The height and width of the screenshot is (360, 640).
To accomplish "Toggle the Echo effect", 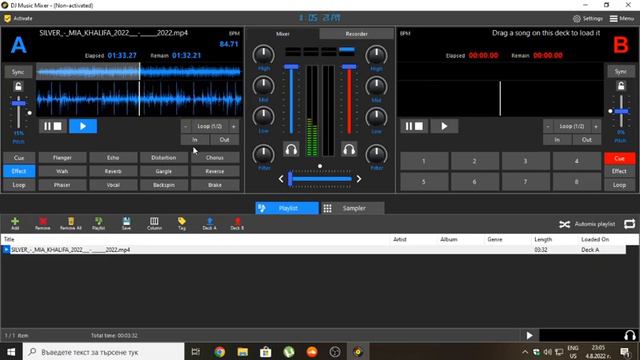I will point(113,158).
